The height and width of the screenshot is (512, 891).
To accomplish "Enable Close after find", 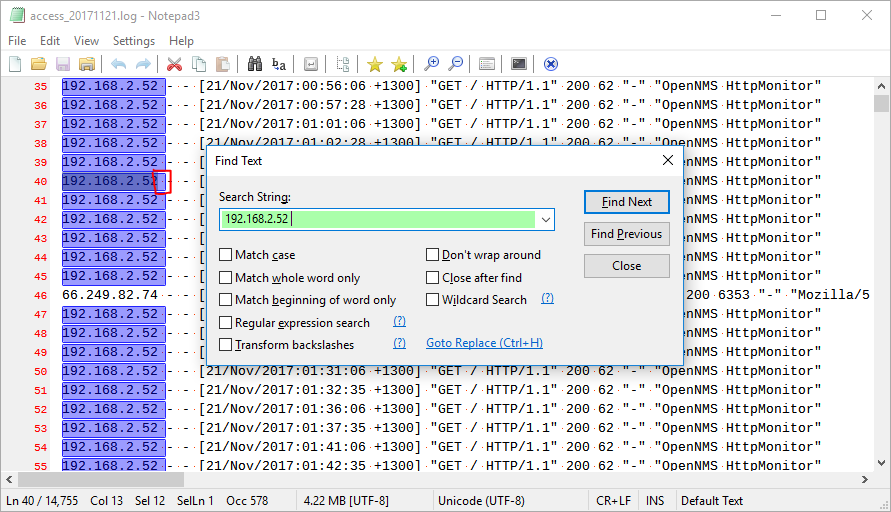I will (x=432, y=277).
